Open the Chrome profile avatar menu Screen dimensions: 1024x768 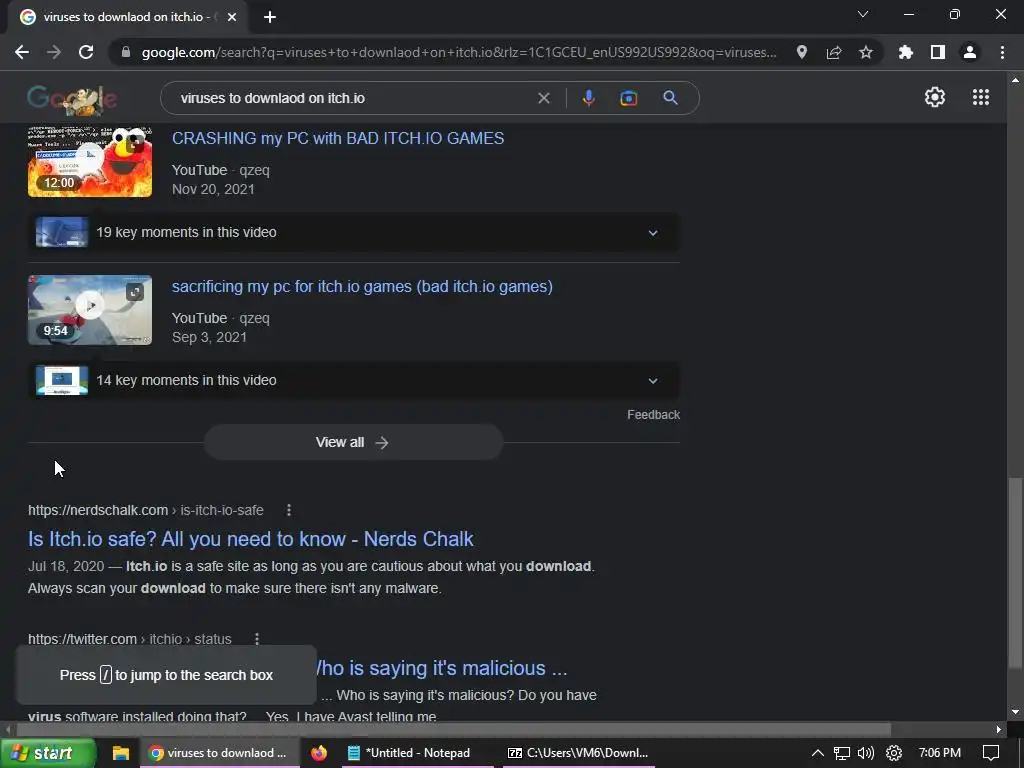(x=970, y=52)
